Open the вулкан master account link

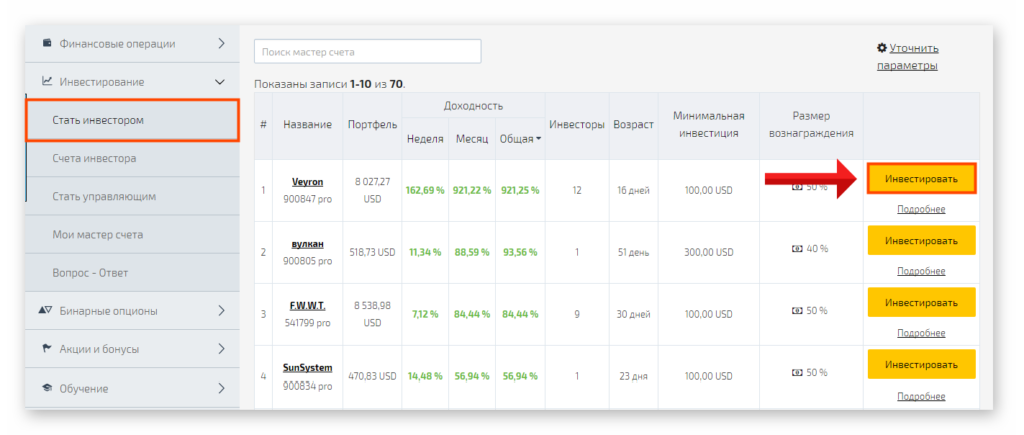click(x=307, y=244)
